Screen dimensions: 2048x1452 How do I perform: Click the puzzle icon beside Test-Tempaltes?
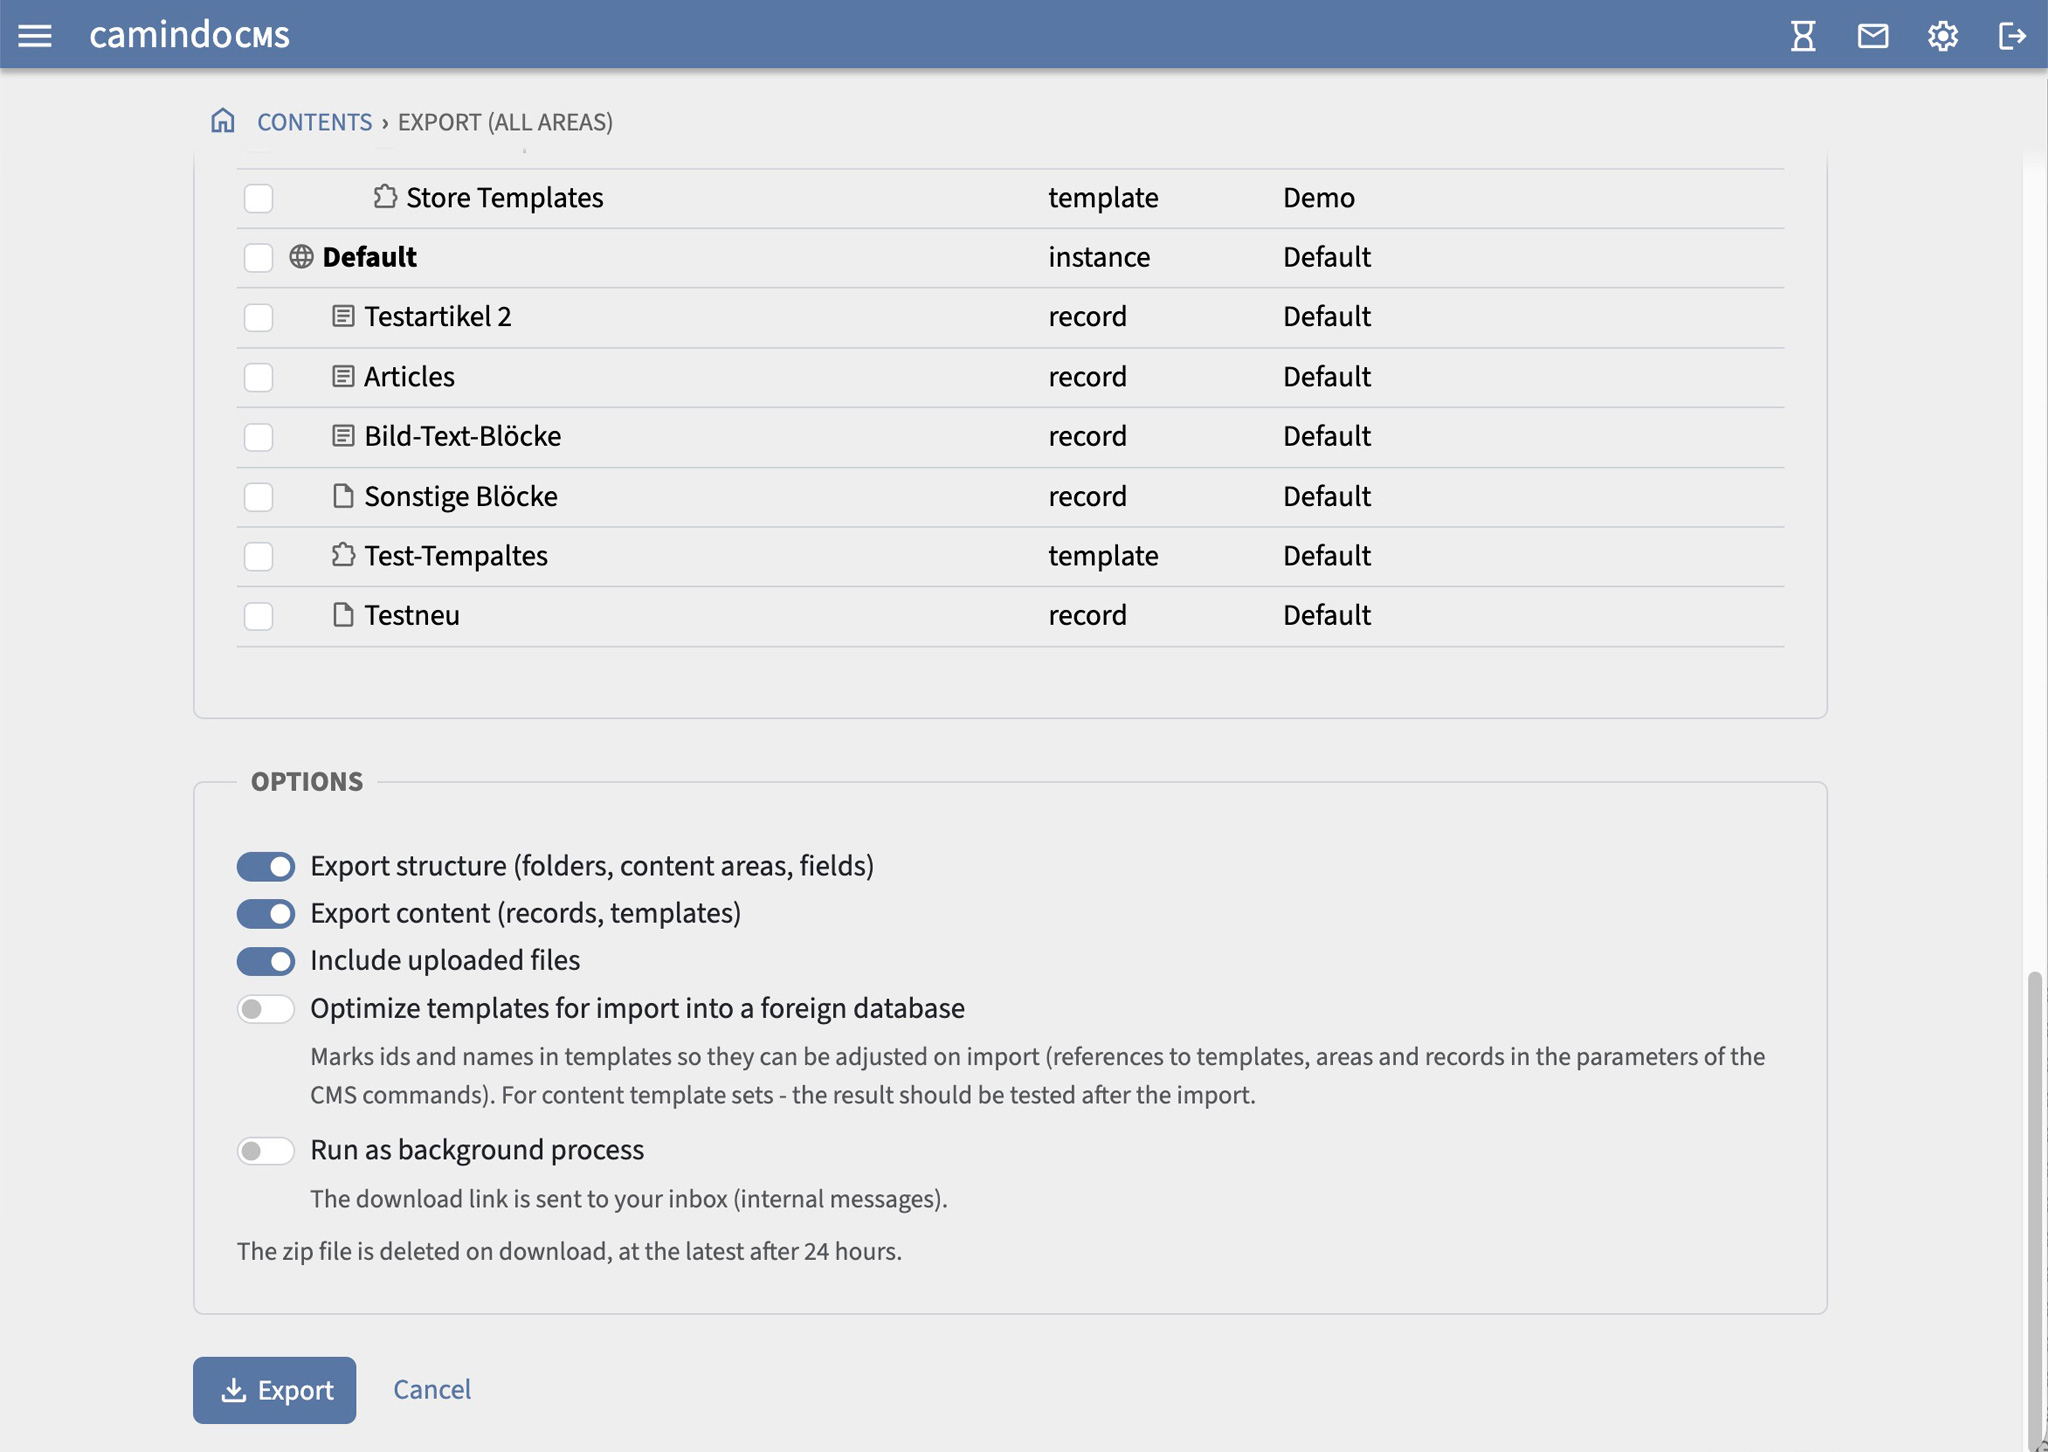(343, 554)
